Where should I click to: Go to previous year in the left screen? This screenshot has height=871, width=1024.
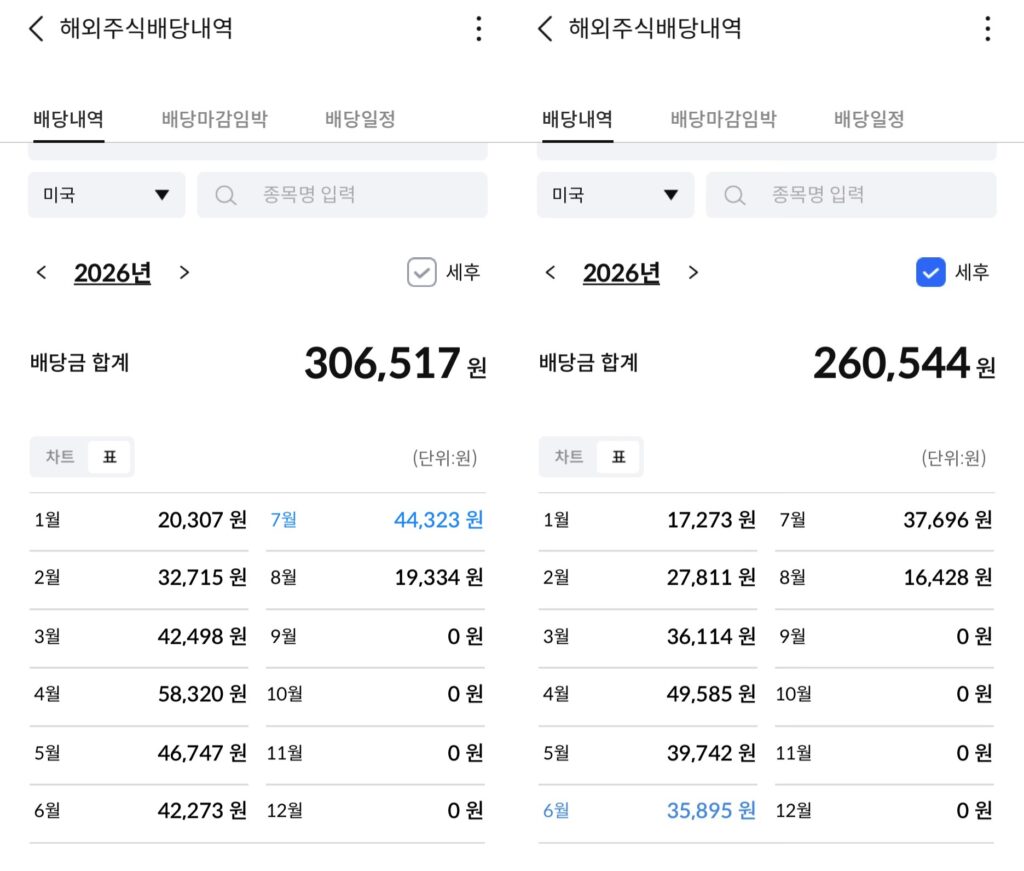[41, 272]
